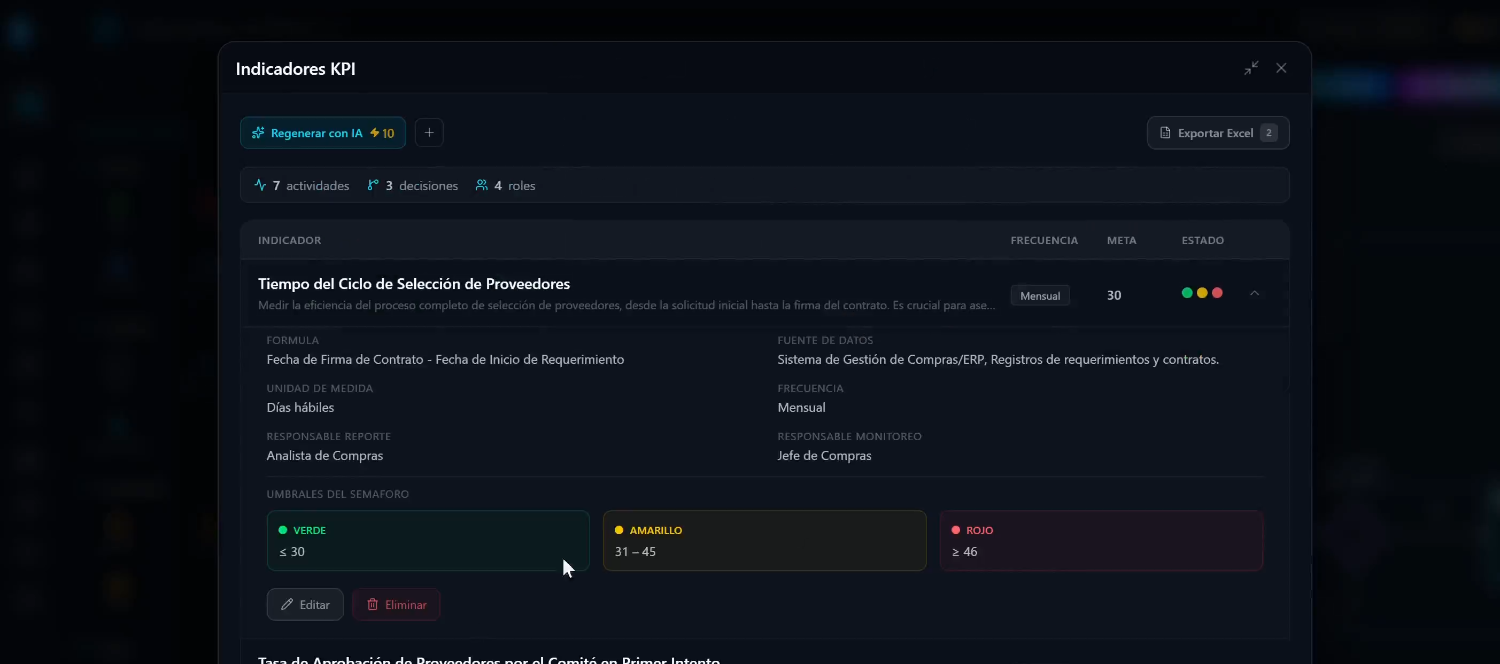Screen dimensions: 1500x664
Task: Click the Sistema de Gestión de Compras/ERP text
Action: point(998,359)
